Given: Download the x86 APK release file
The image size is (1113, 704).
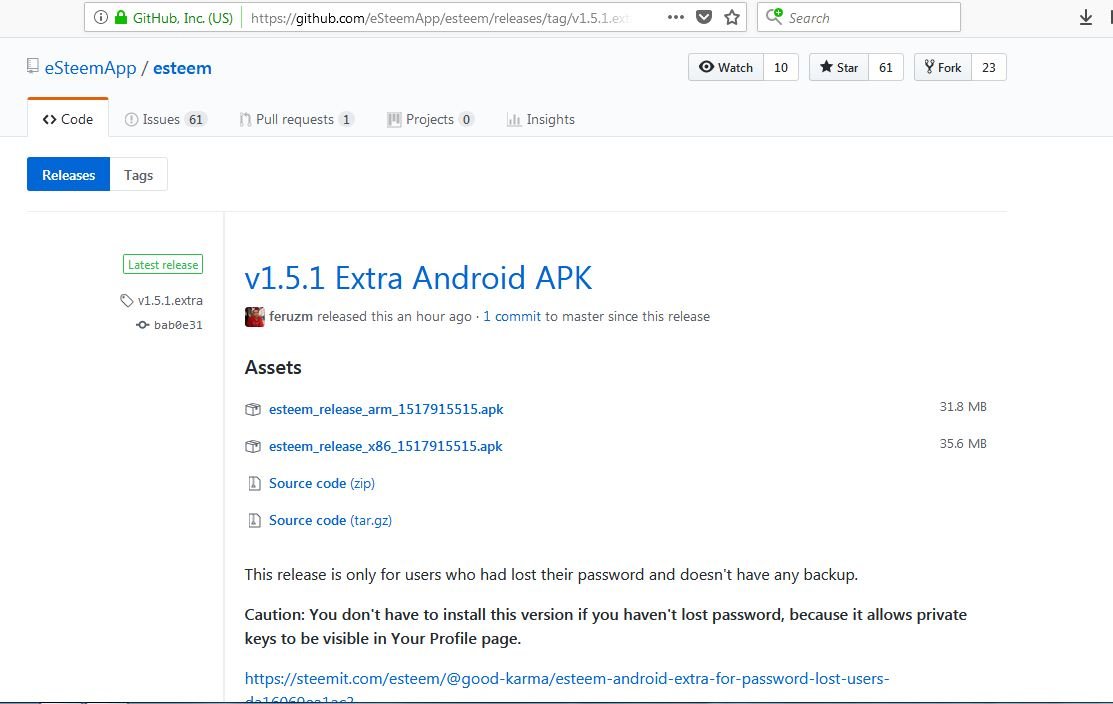Looking at the screenshot, I should click(385, 446).
